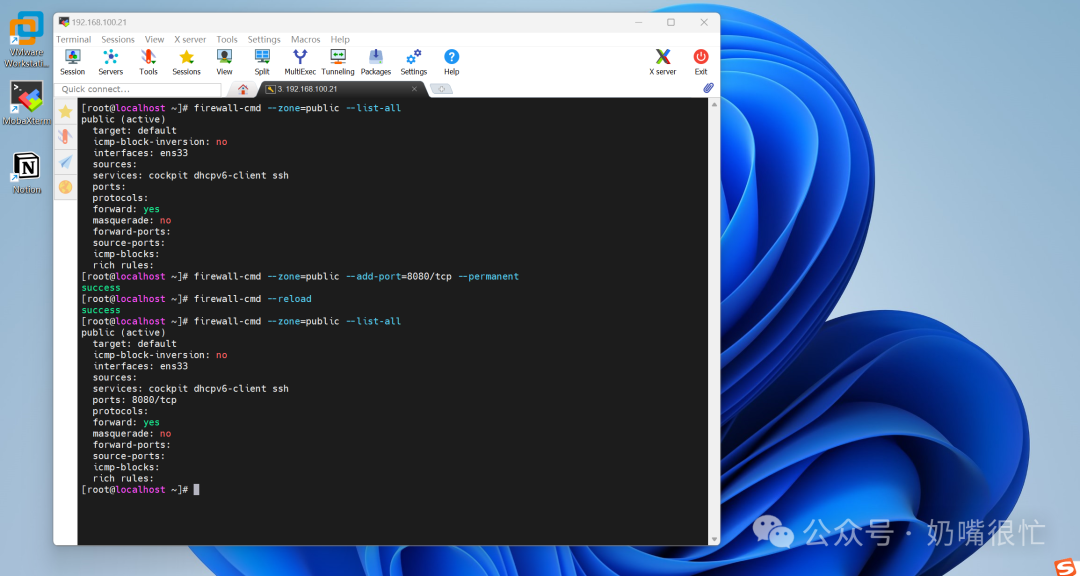
Task: Open the Tools toolbar icon
Action: coord(148,62)
